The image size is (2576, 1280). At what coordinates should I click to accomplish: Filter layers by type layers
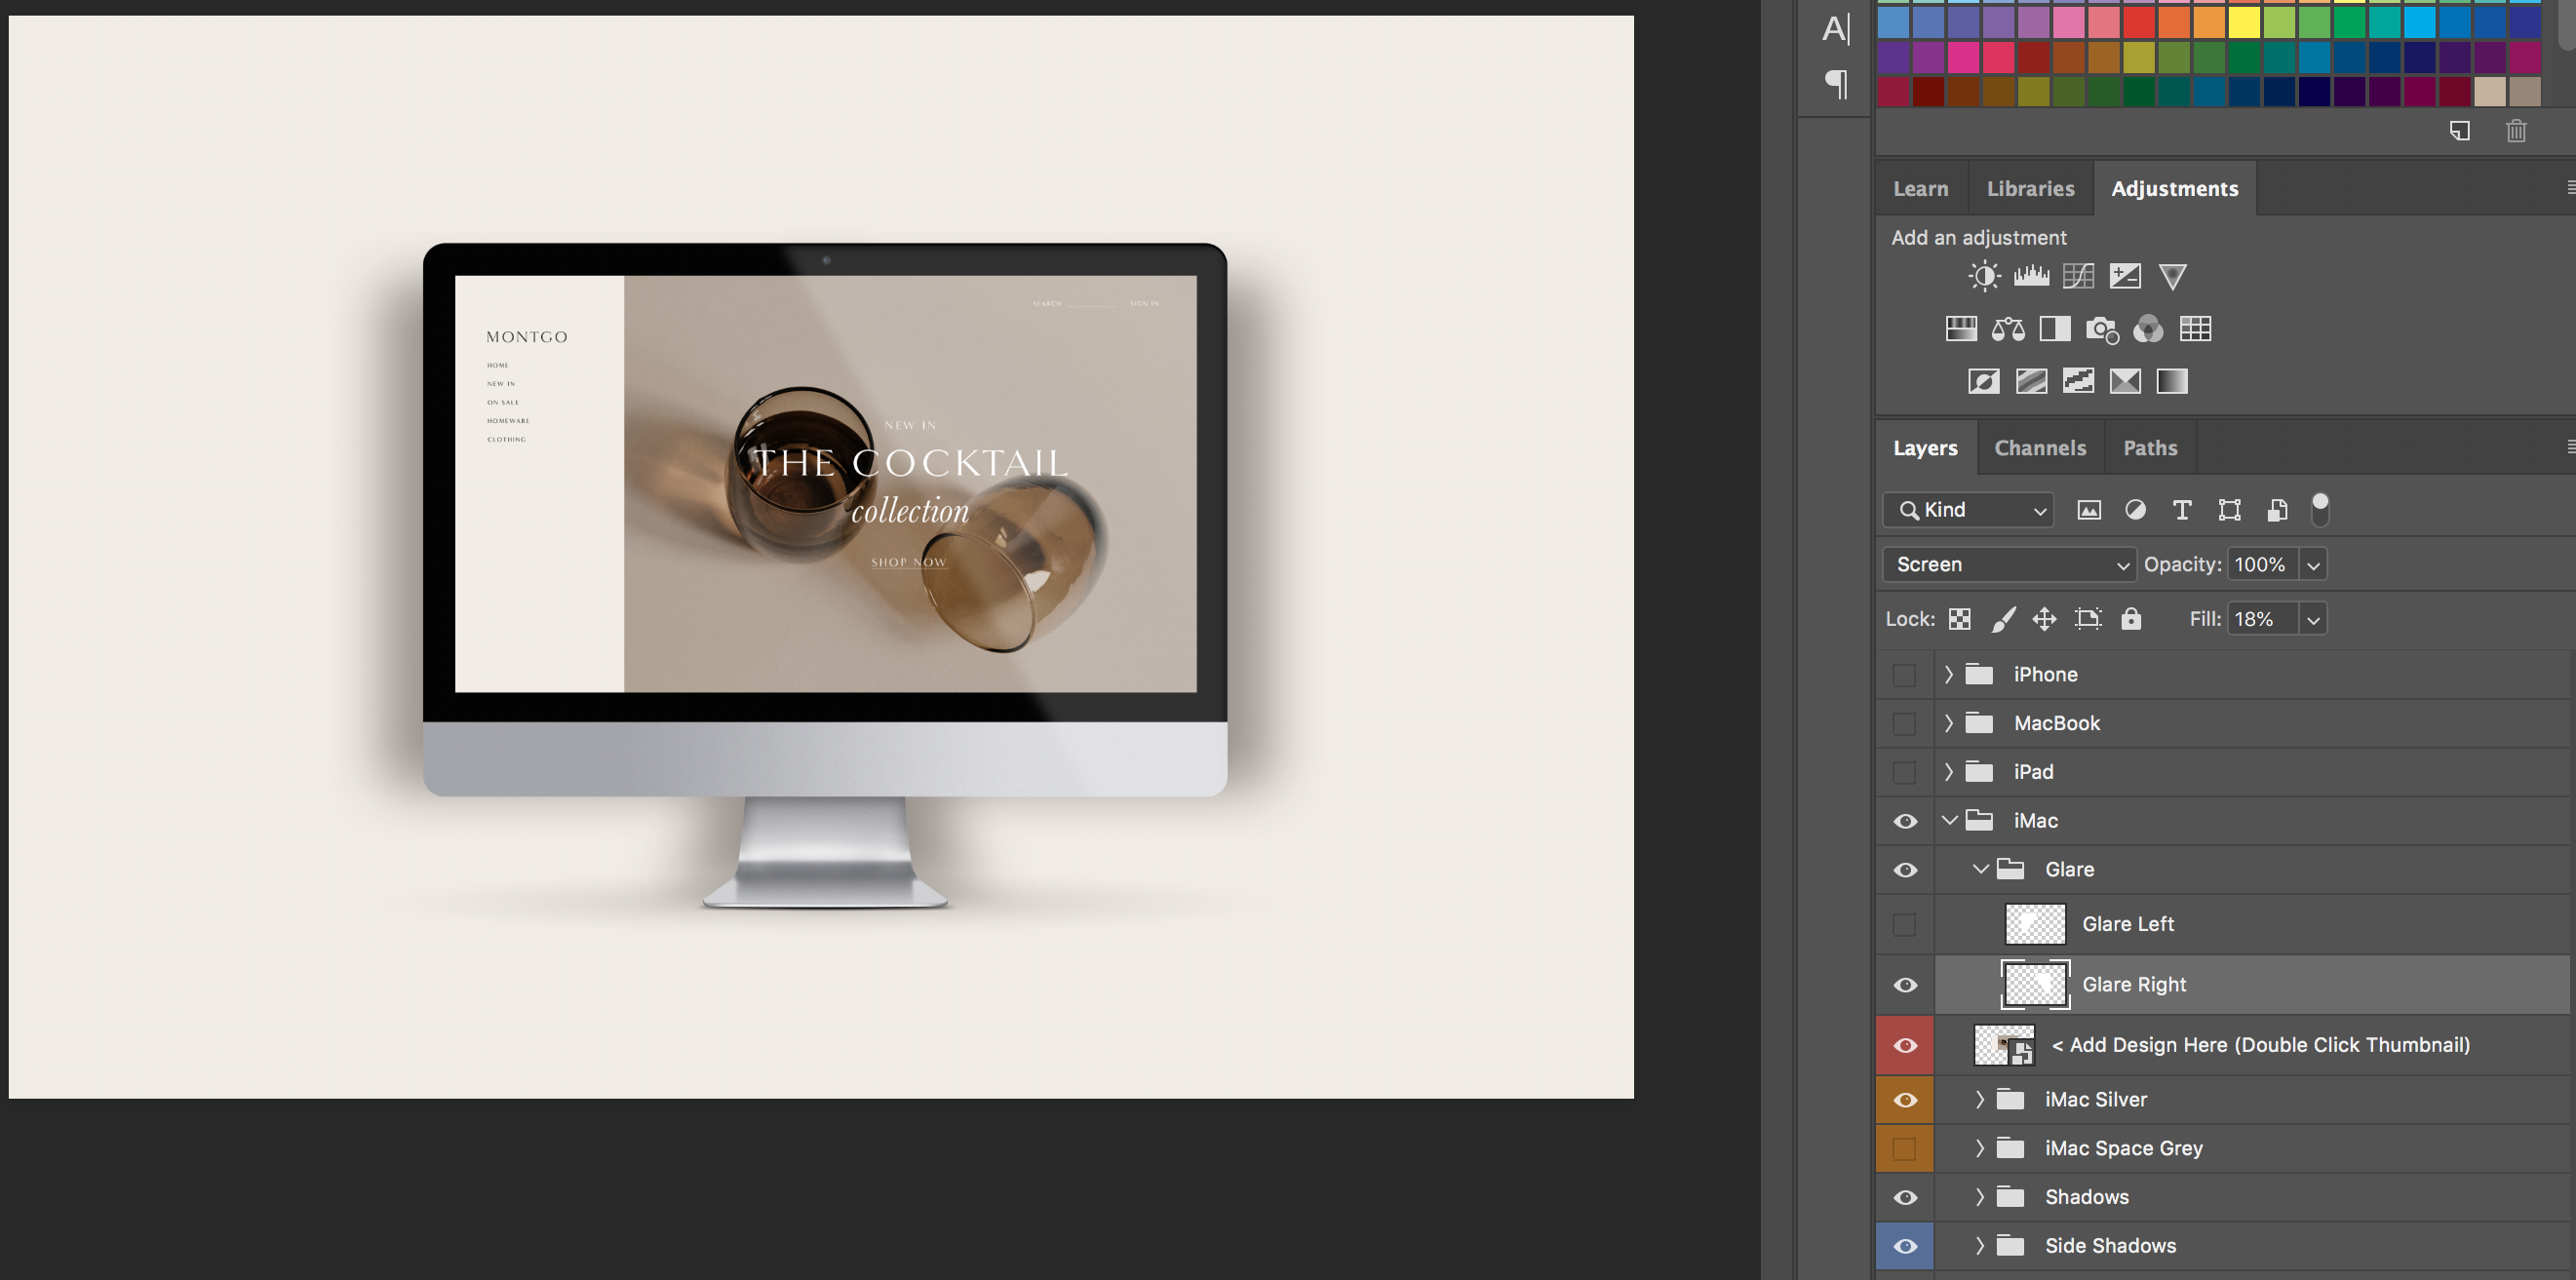click(2182, 510)
